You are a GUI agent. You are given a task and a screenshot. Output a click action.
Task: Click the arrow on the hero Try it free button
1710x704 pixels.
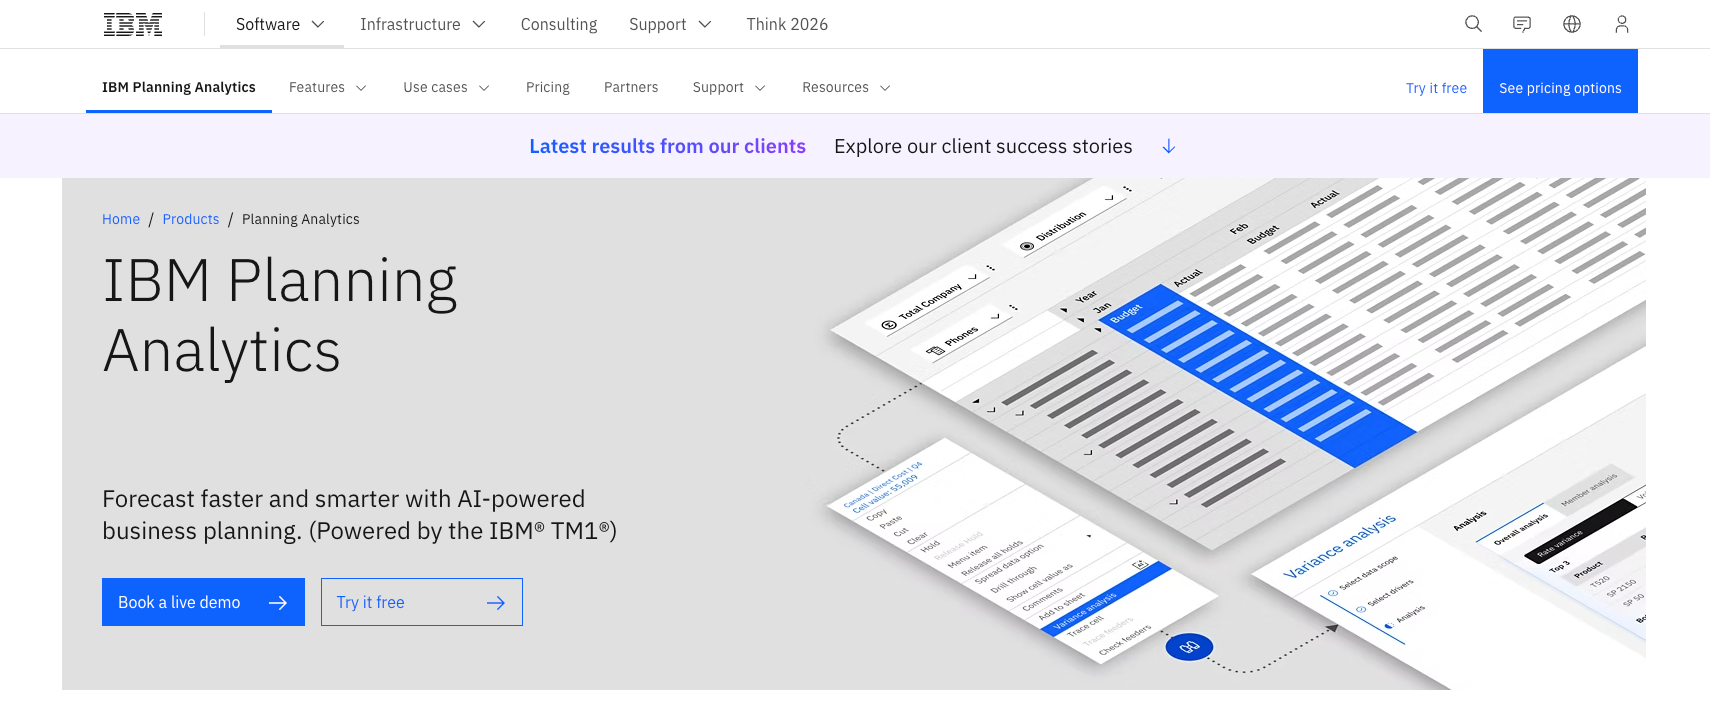496,603
